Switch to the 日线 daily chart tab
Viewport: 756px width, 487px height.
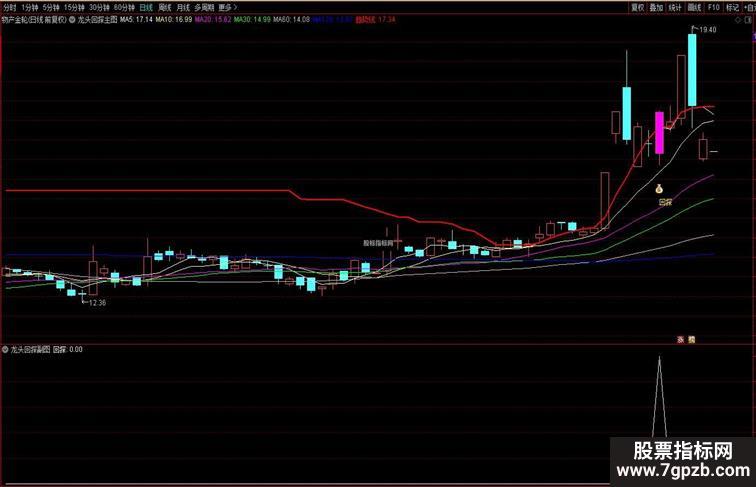[x=146, y=8]
